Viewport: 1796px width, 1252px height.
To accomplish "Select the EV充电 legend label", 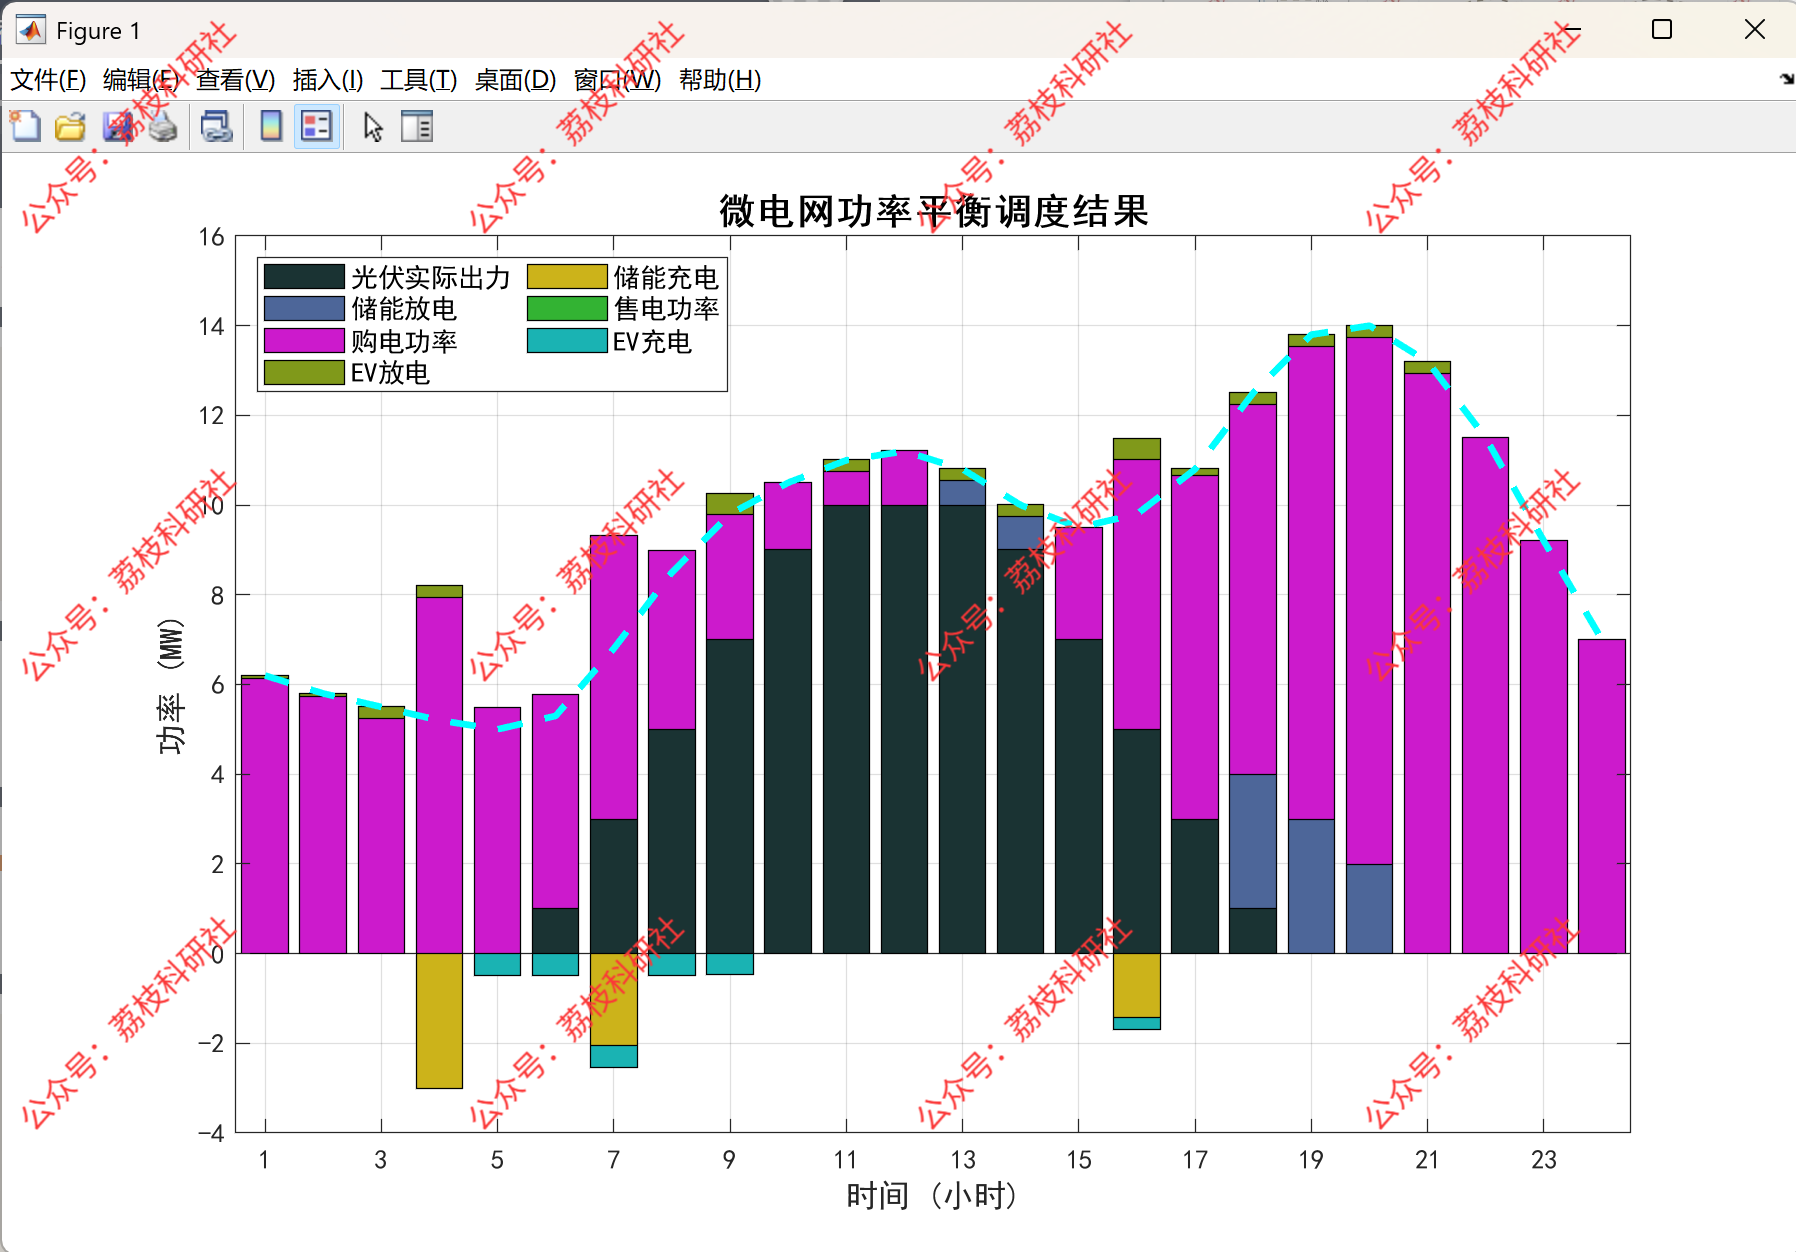I will pos(652,341).
